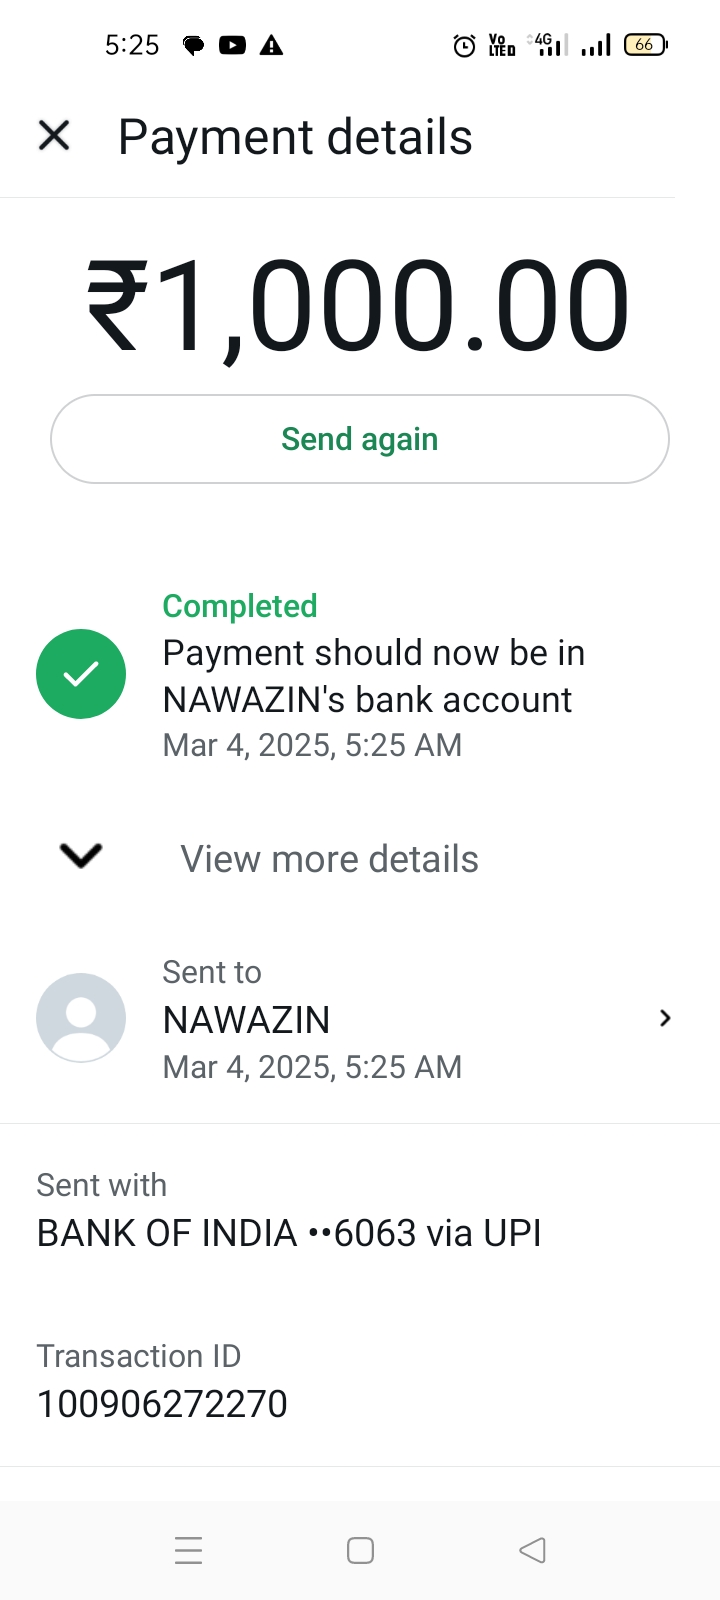The width and height of the screenshot is (720, 1600).
Task: Open recipient details via right chevron
Action: pos(665,1018)
